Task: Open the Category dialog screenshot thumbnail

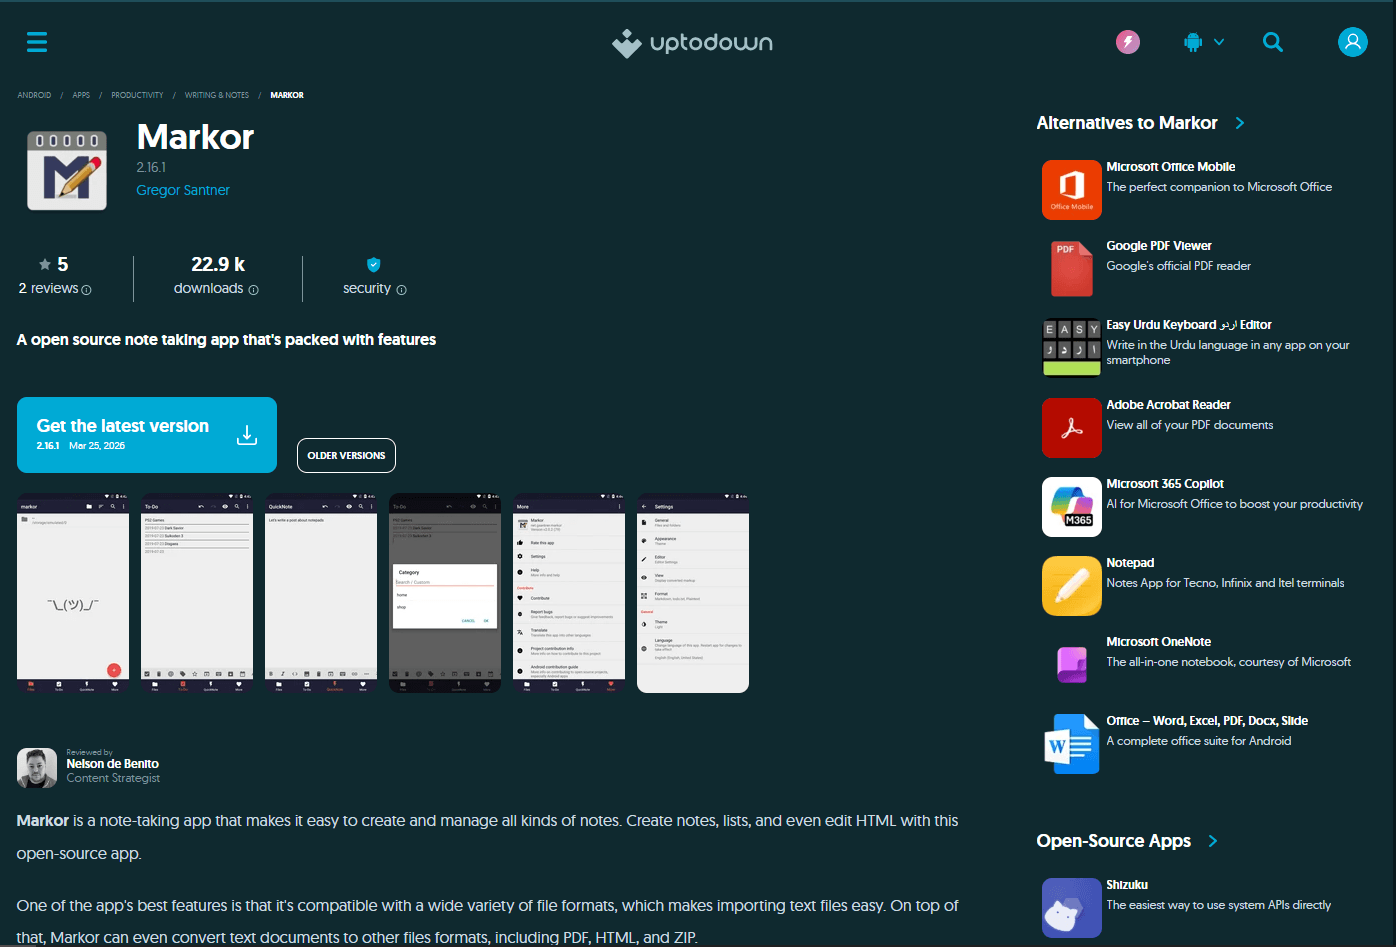Action: [445, 593]
